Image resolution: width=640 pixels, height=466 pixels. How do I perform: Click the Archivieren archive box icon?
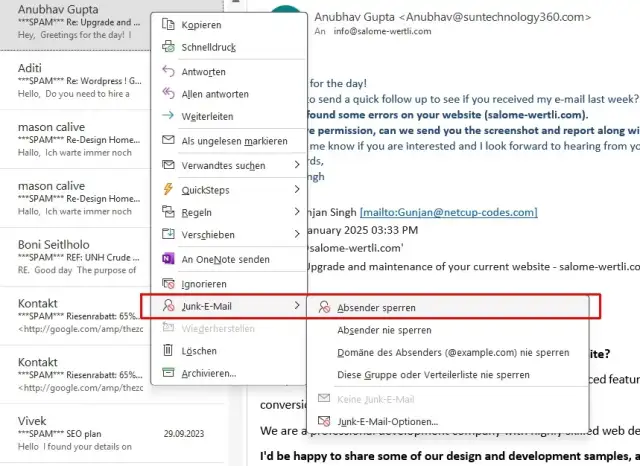click(168, 373)
